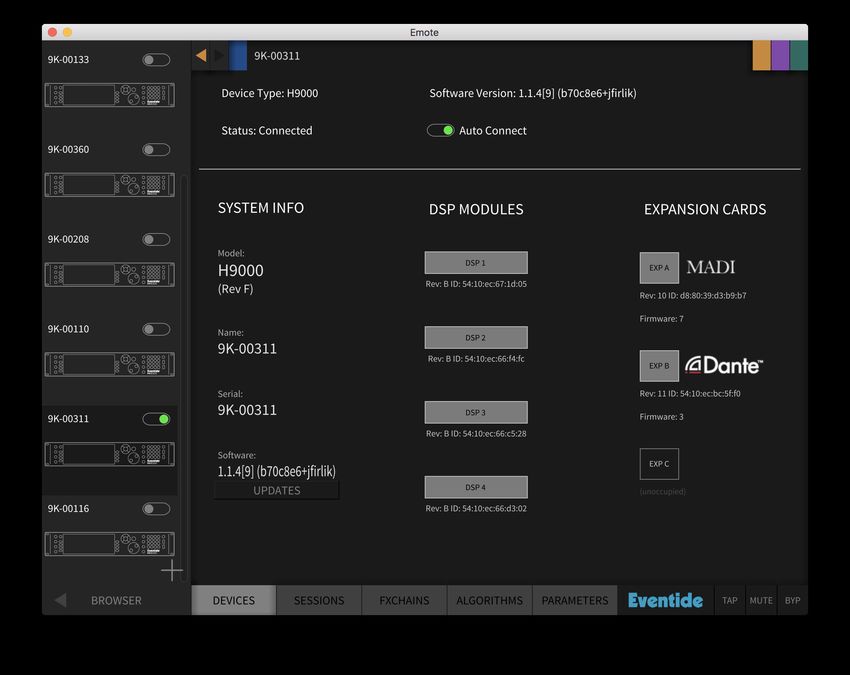Click the purple color swatch at top right
This screenshot has width=850, height=675.
click(x=780, y=55)
